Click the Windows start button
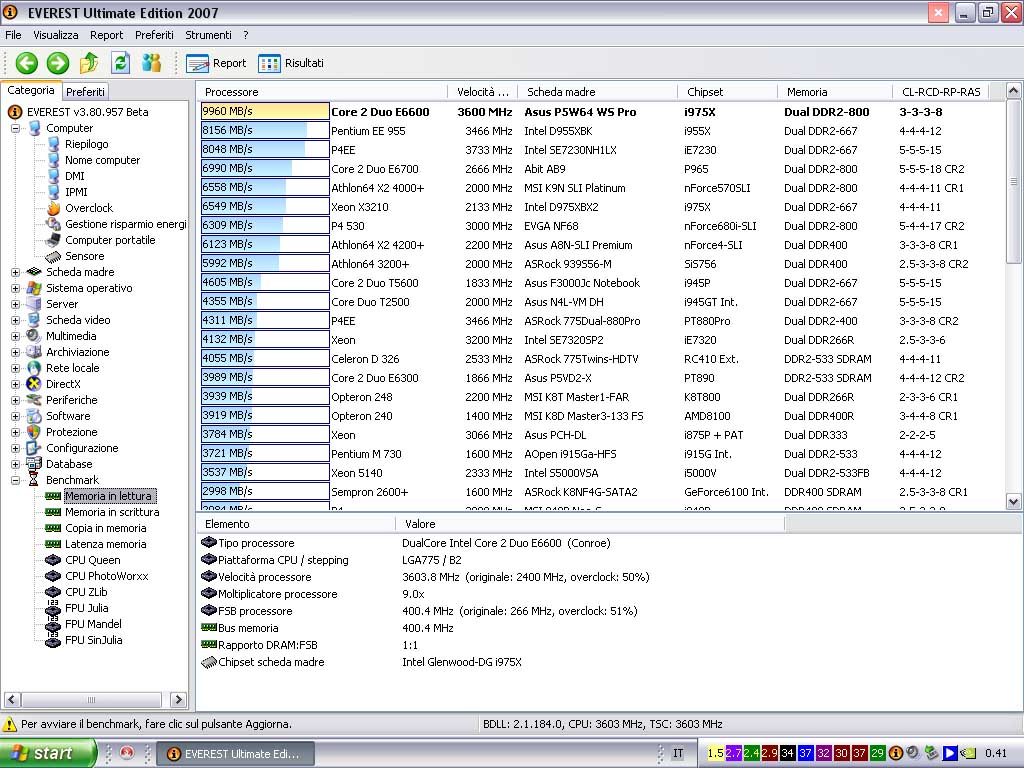1024x768 pixels. click(48, 754)
